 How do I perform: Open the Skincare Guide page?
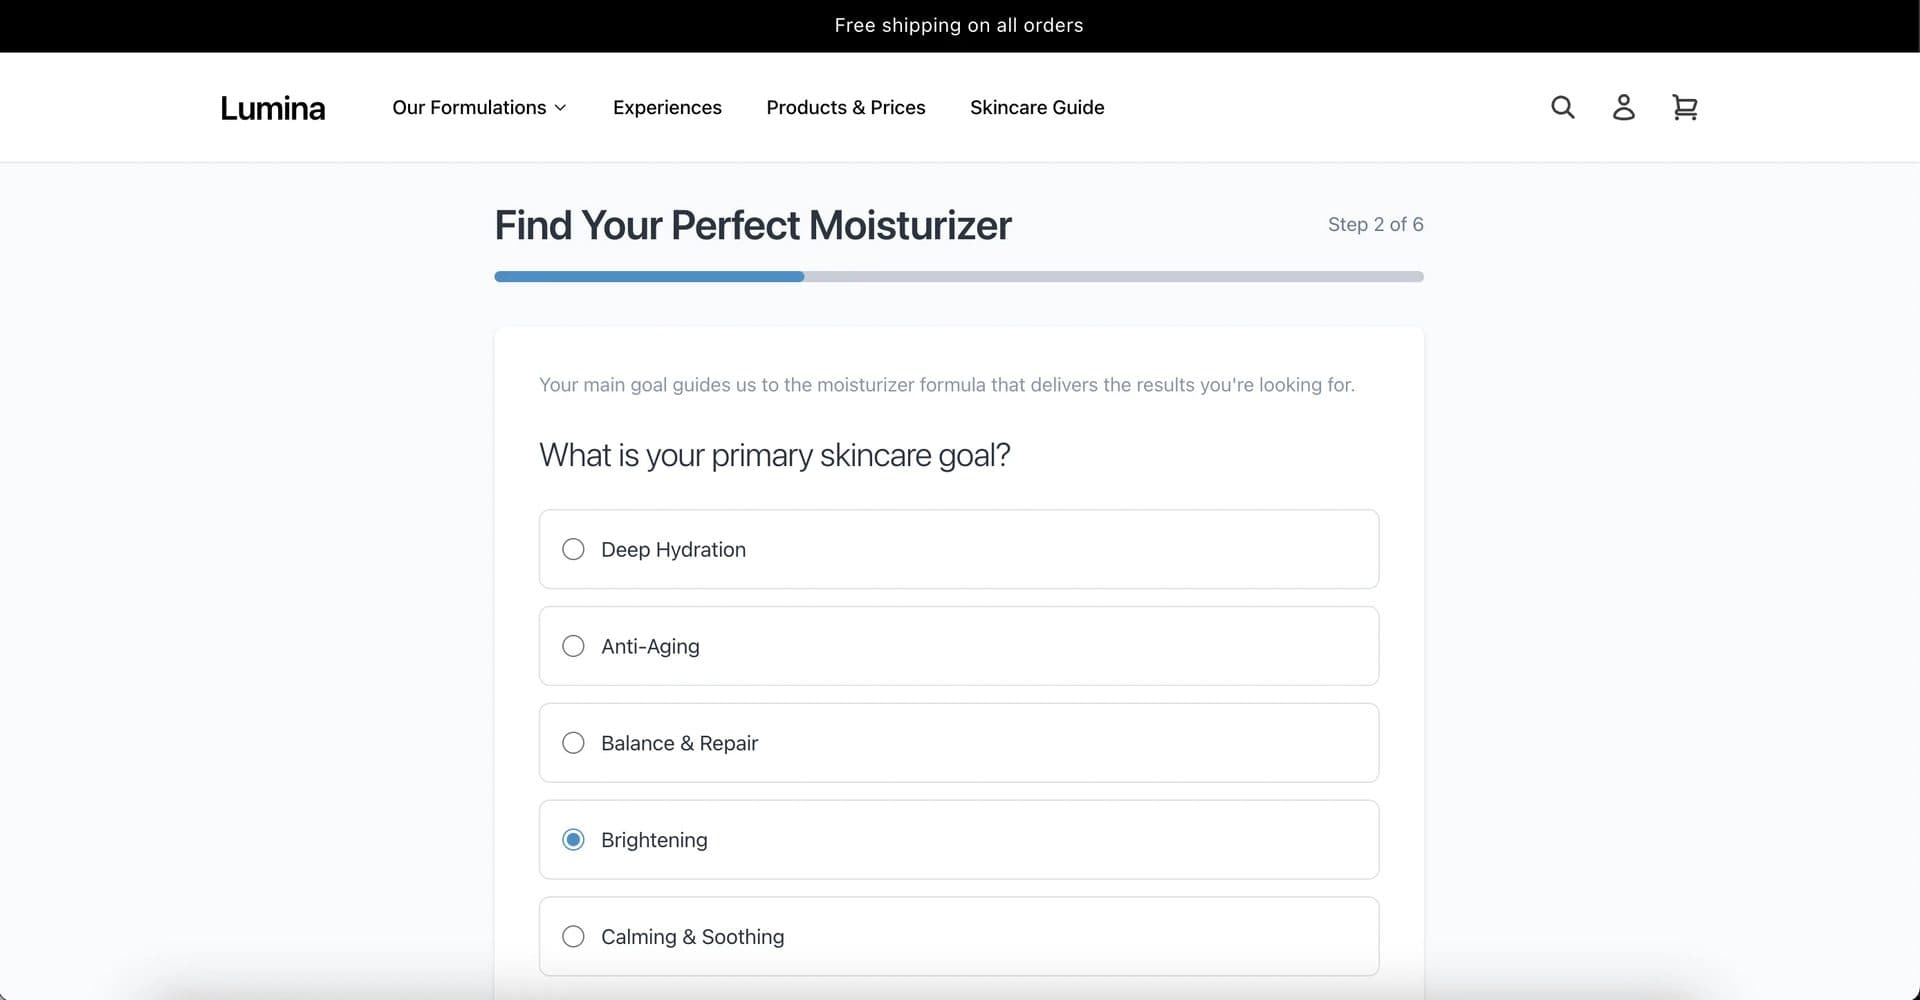coord(1037,107)
